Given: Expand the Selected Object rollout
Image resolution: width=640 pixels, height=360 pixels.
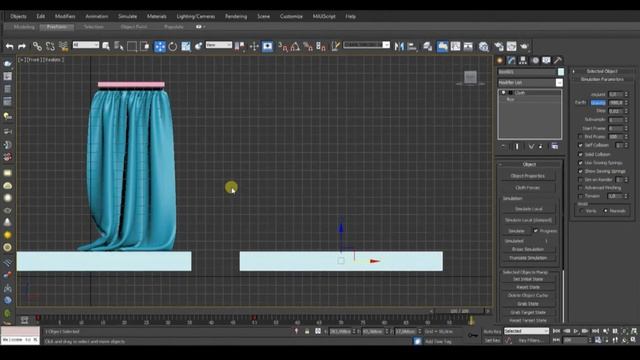Looking at the screenshot, I should [x=602, y=71].
